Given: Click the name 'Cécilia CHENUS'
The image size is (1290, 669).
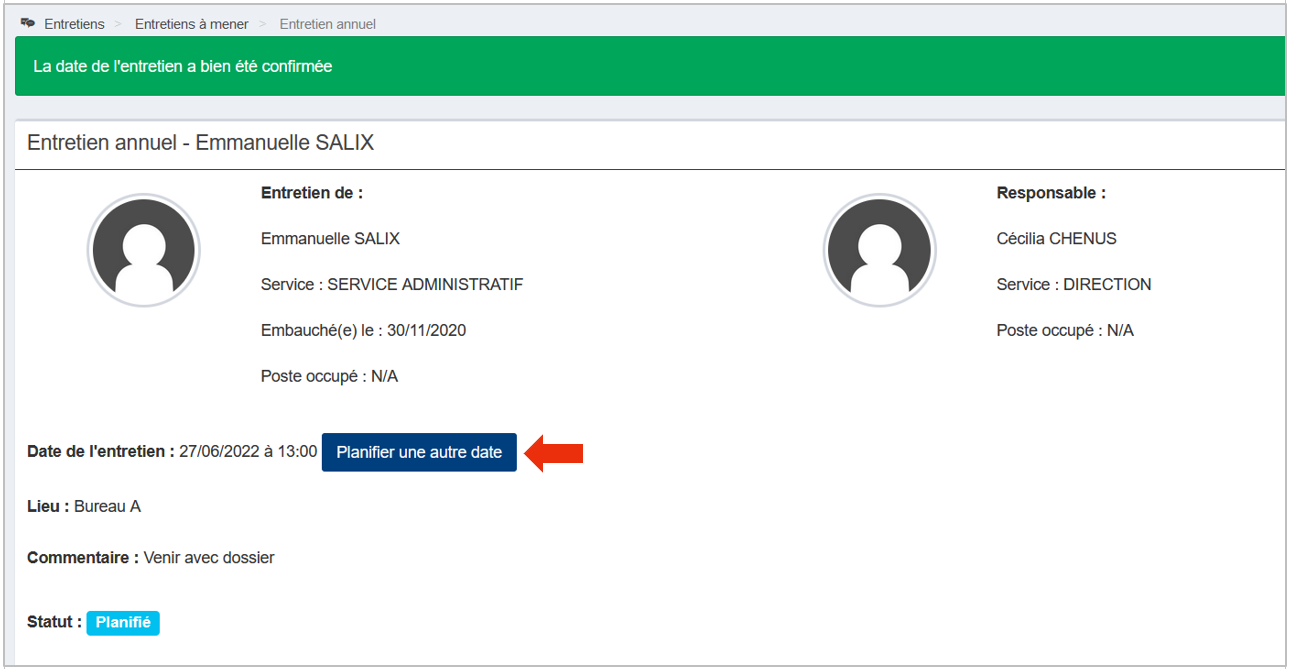Looking at the screenshot, I should pos(1057,239).
